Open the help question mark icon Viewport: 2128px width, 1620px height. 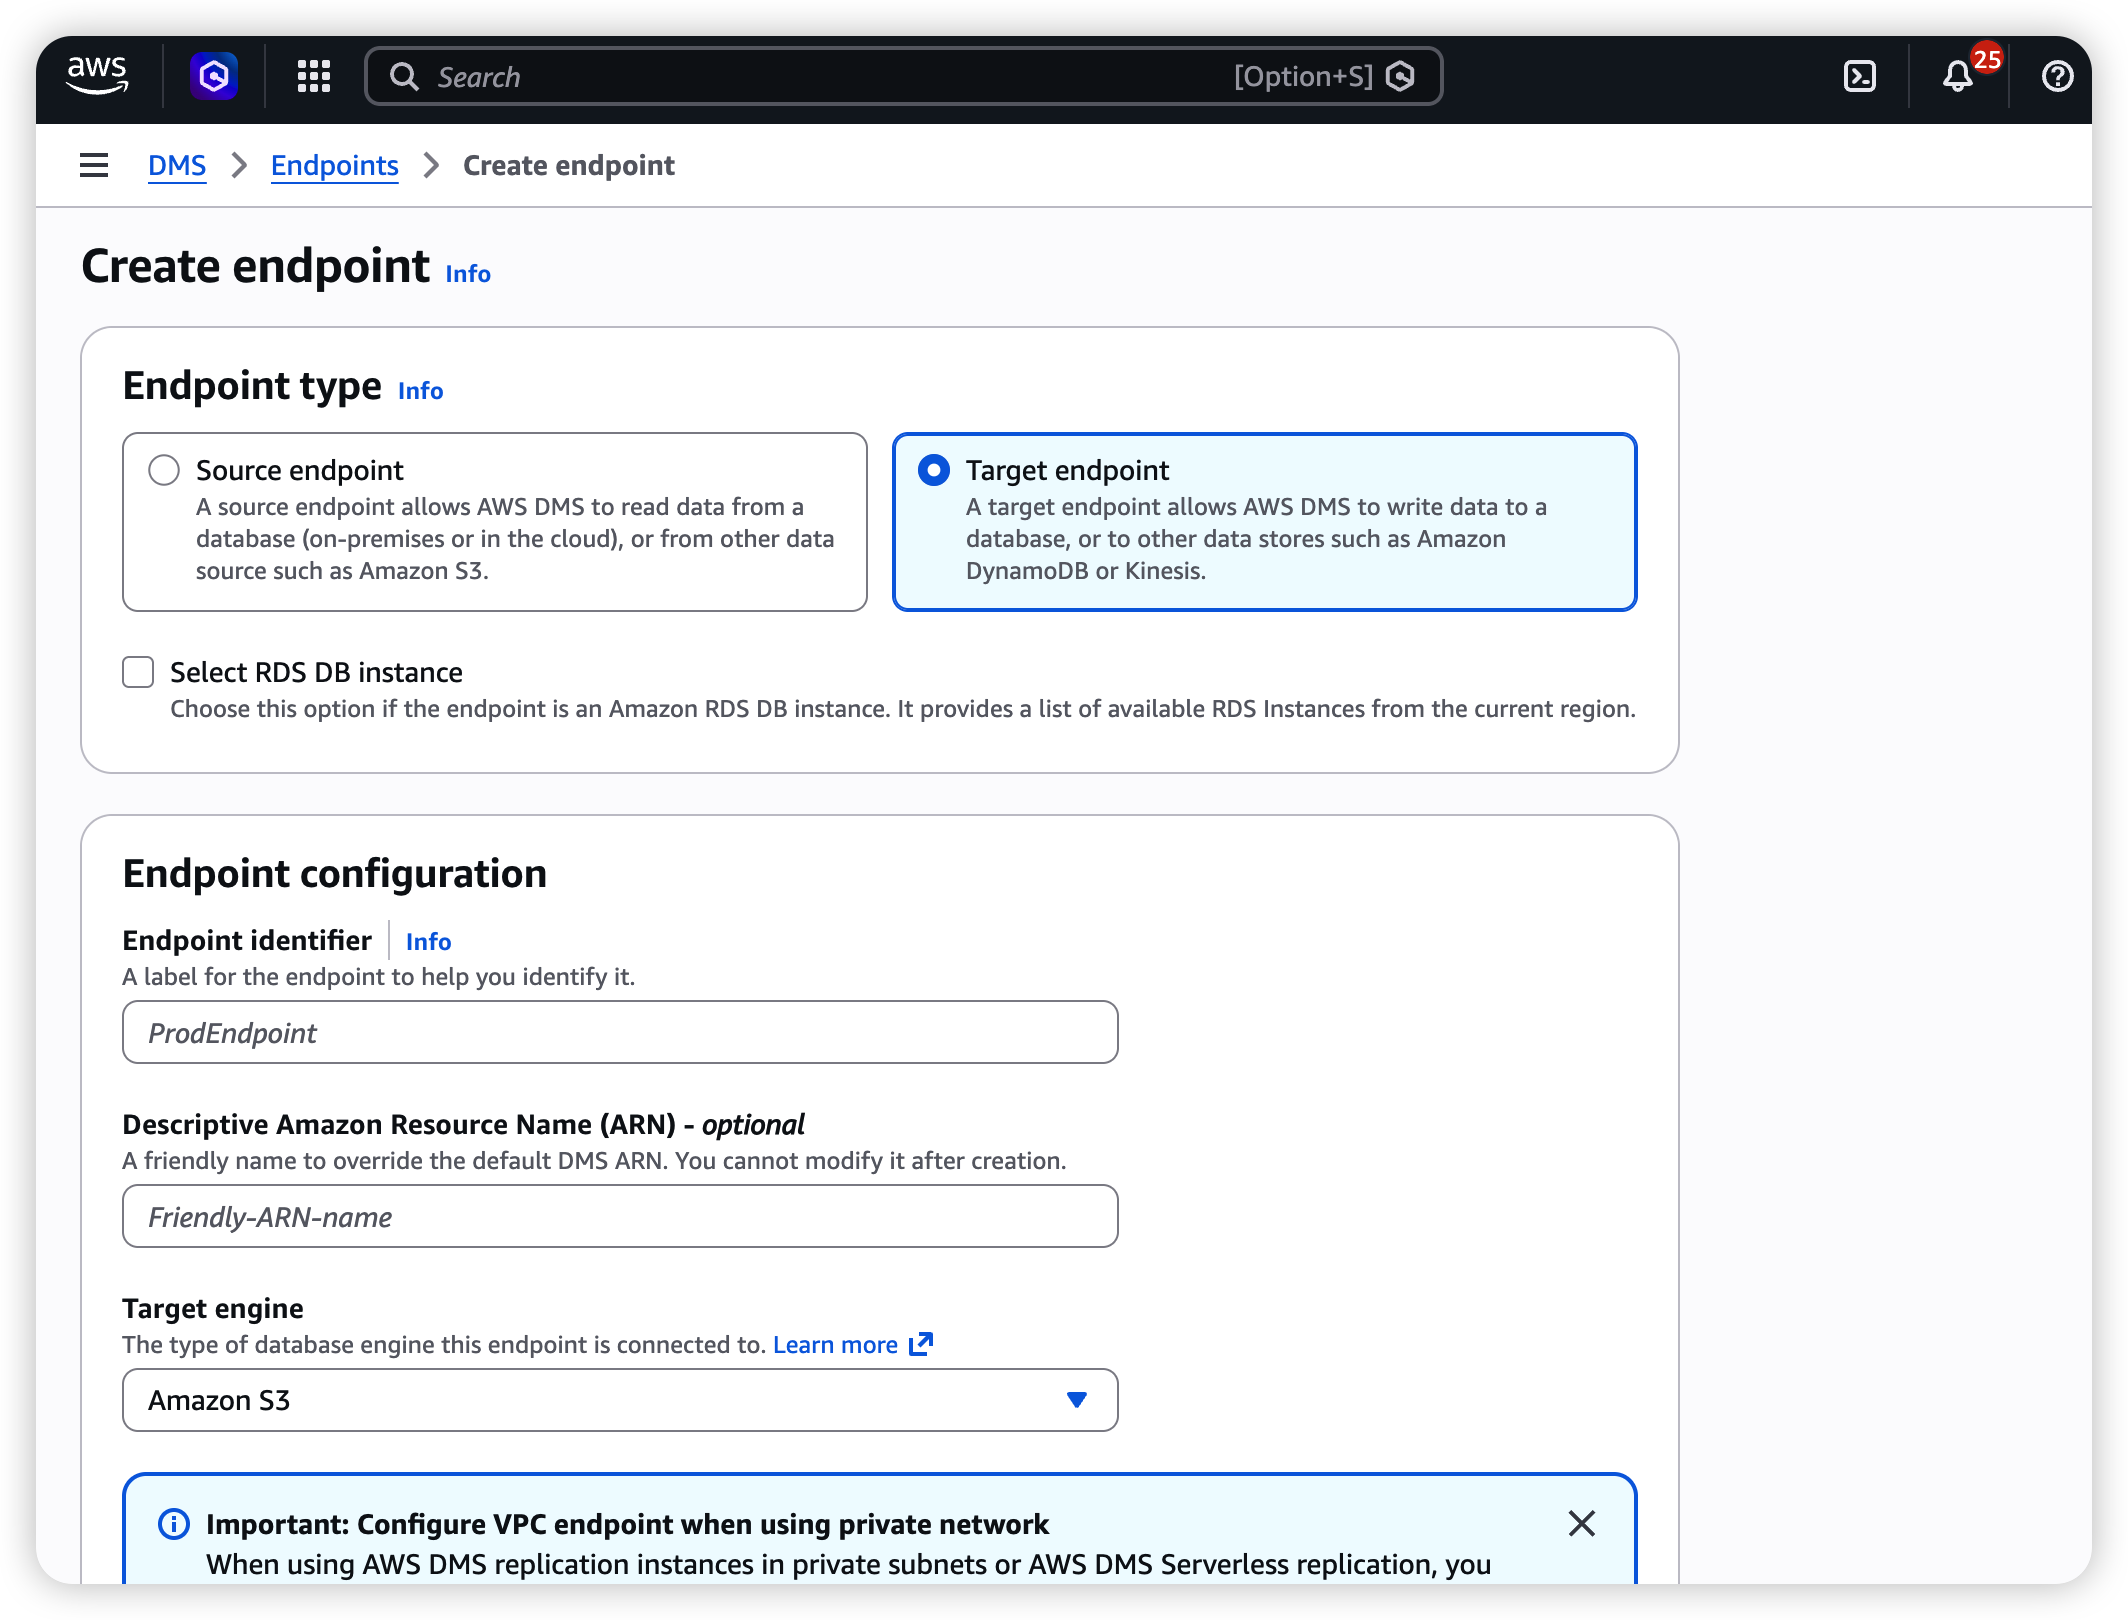point(2057,76)
